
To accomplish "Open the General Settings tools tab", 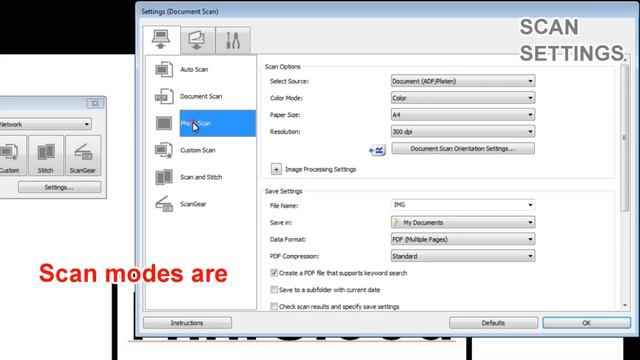I will pyautogui.click(x=233, y=40).
